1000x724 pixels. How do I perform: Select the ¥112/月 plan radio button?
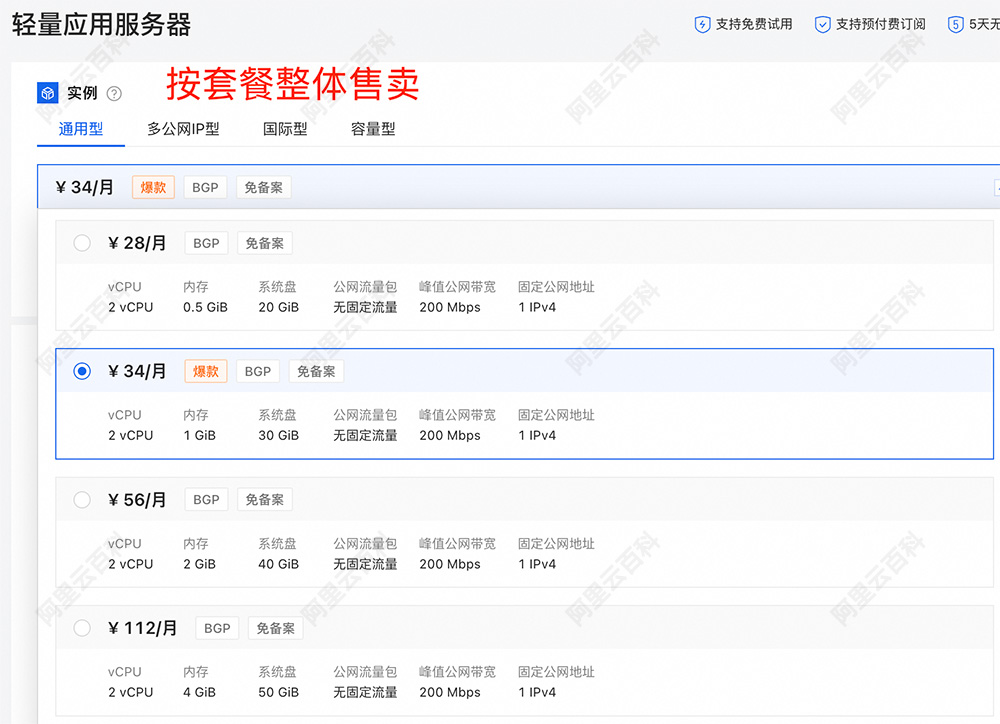(x=82, y=628)
